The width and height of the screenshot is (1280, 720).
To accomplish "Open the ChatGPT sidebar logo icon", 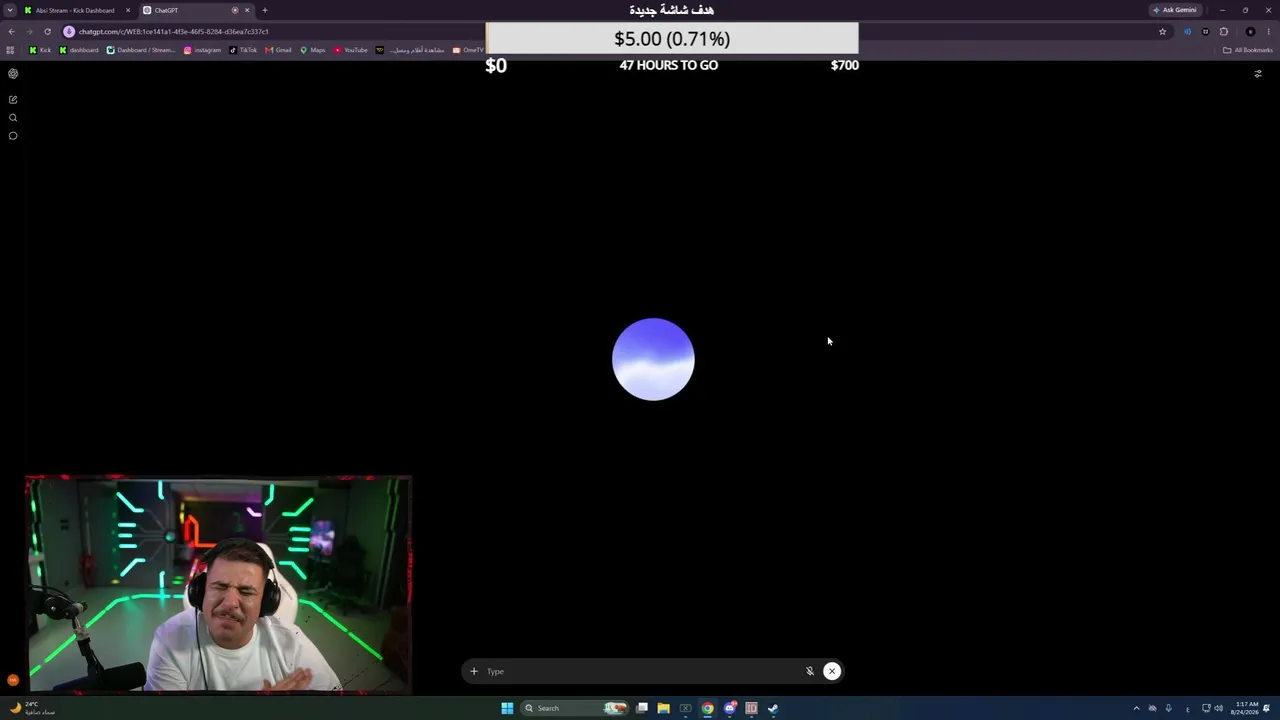I will [x=13, y=74].
